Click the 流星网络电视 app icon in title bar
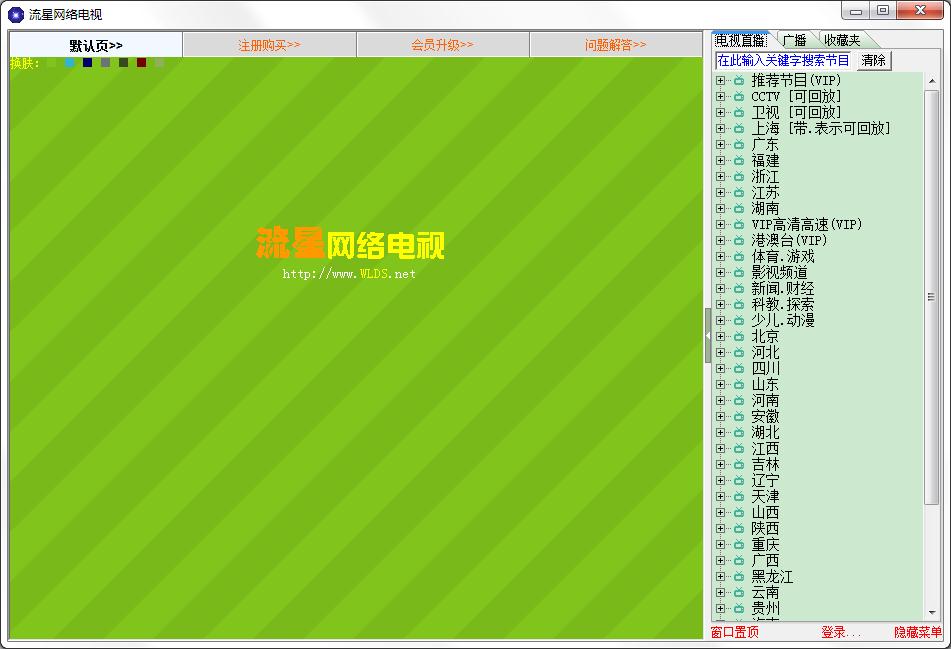This screenshot has width=951, height=649. coord(16,14)
